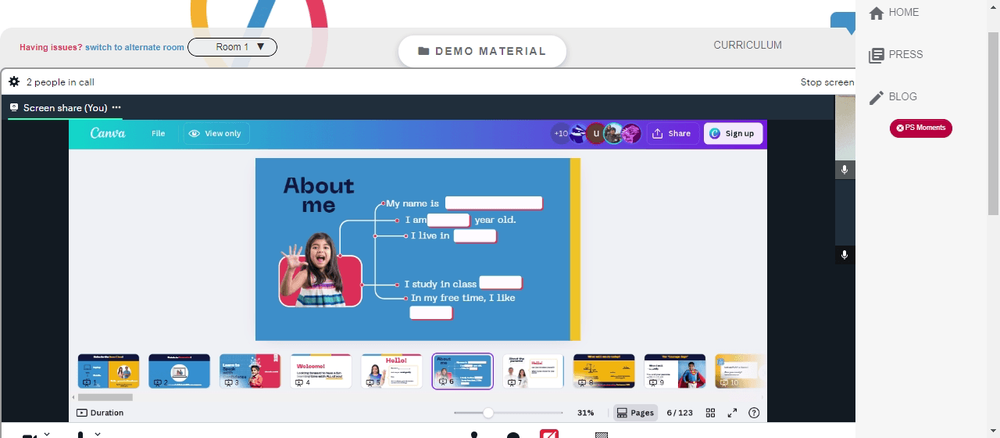Select the About me slide thumbnail 6

tap(462, 371)
